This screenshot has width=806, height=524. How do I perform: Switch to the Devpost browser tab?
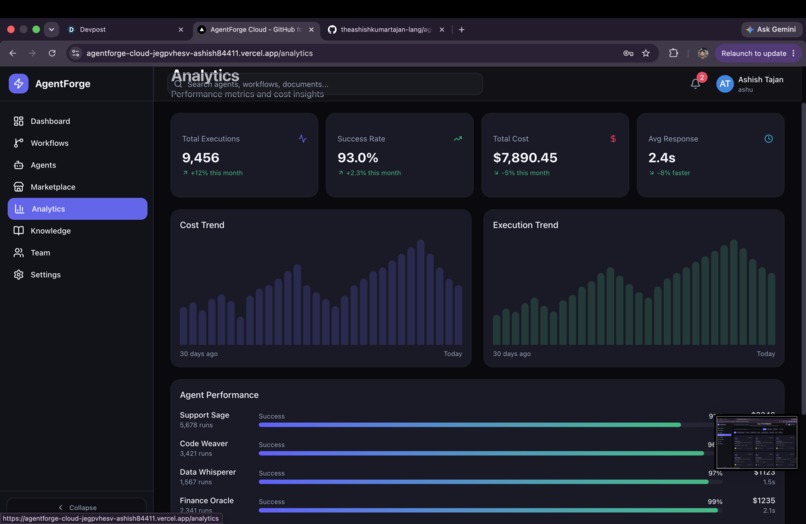tap(125, 30)
